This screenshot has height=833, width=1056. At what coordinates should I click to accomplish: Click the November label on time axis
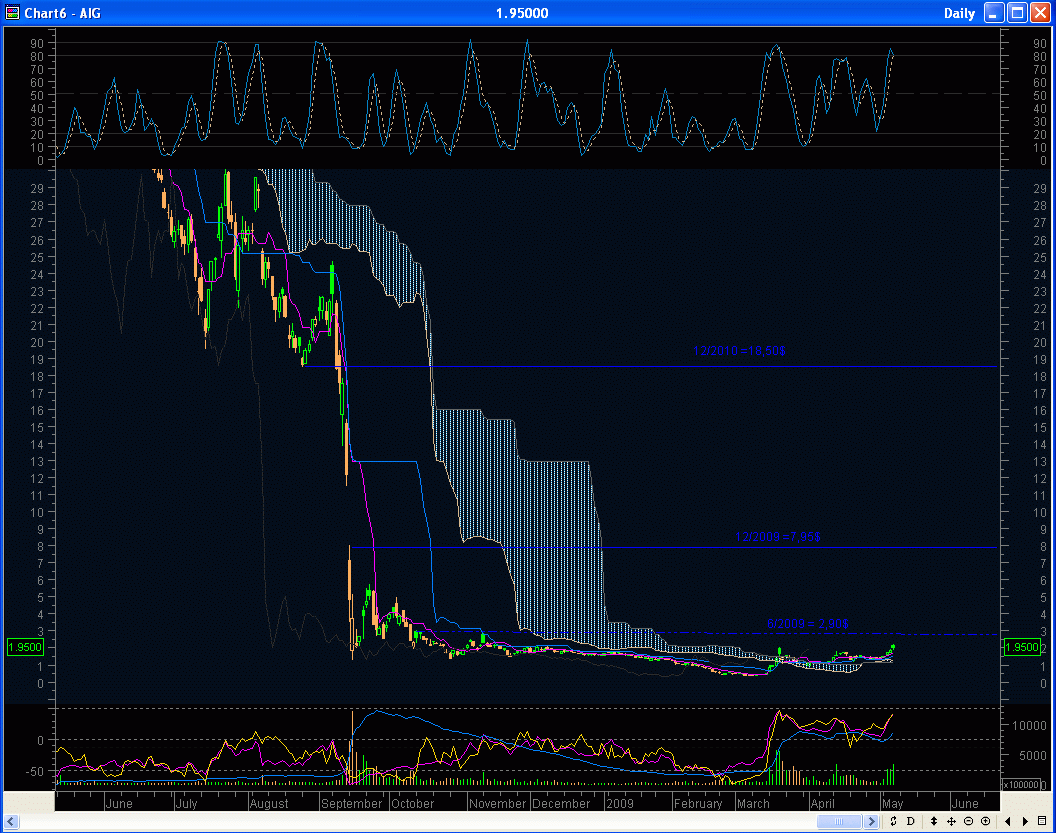pos(497,803)
